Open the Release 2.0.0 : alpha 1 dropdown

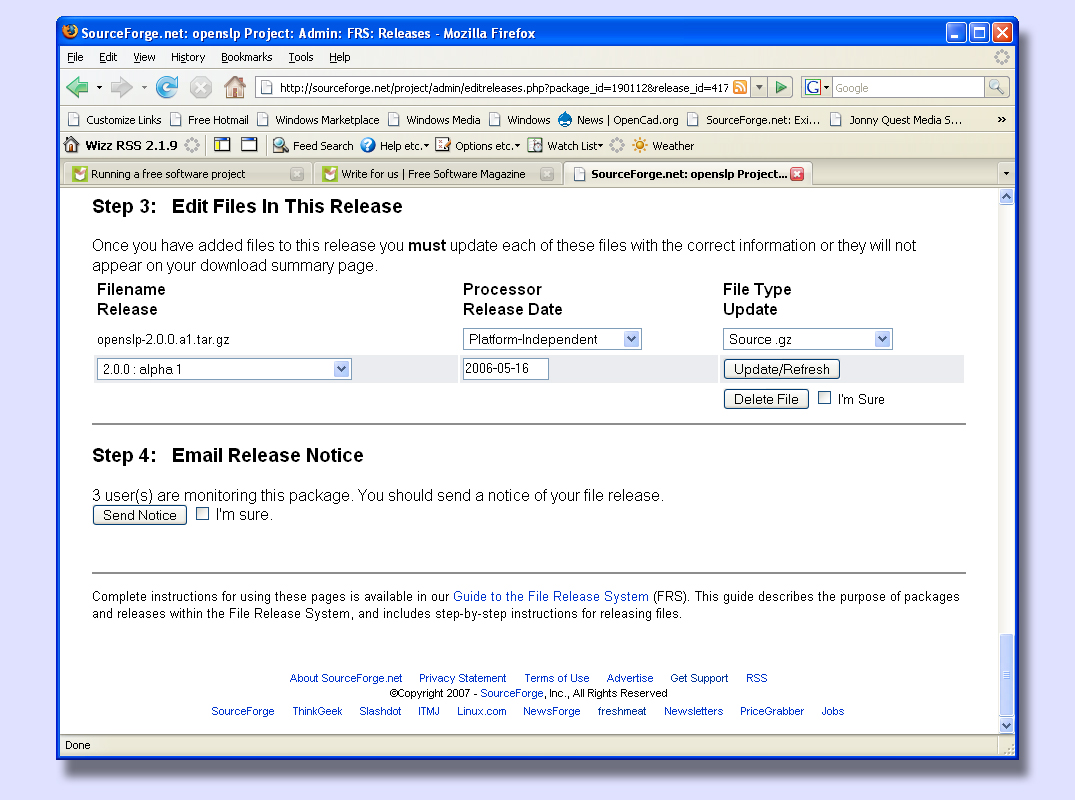pos(341,369)
